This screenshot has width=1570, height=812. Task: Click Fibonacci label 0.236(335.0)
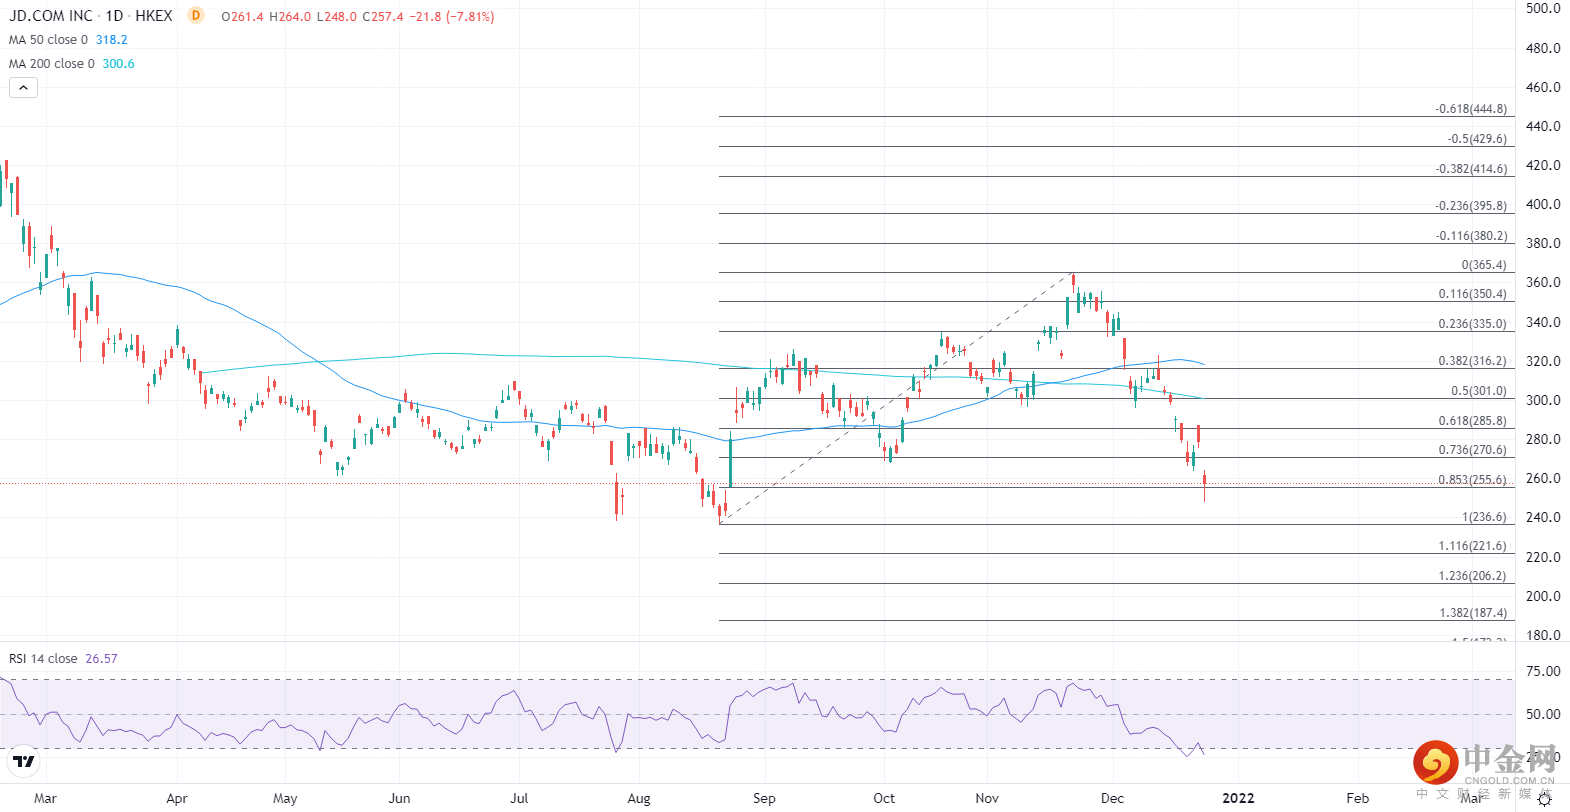[x=1473, y=324]
